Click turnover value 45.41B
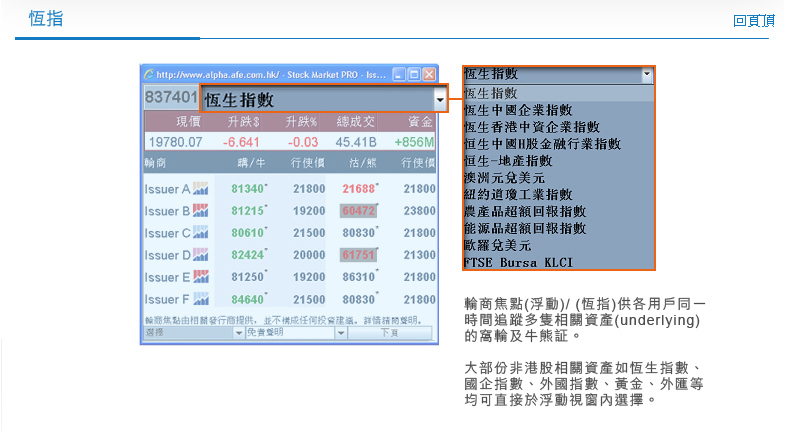This screenshot has height=432, width=788. tap(356, 142)
